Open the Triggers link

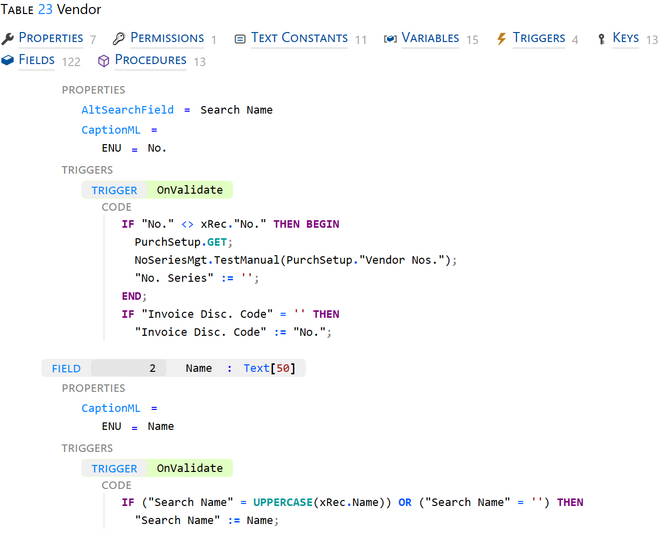point(538,38)
